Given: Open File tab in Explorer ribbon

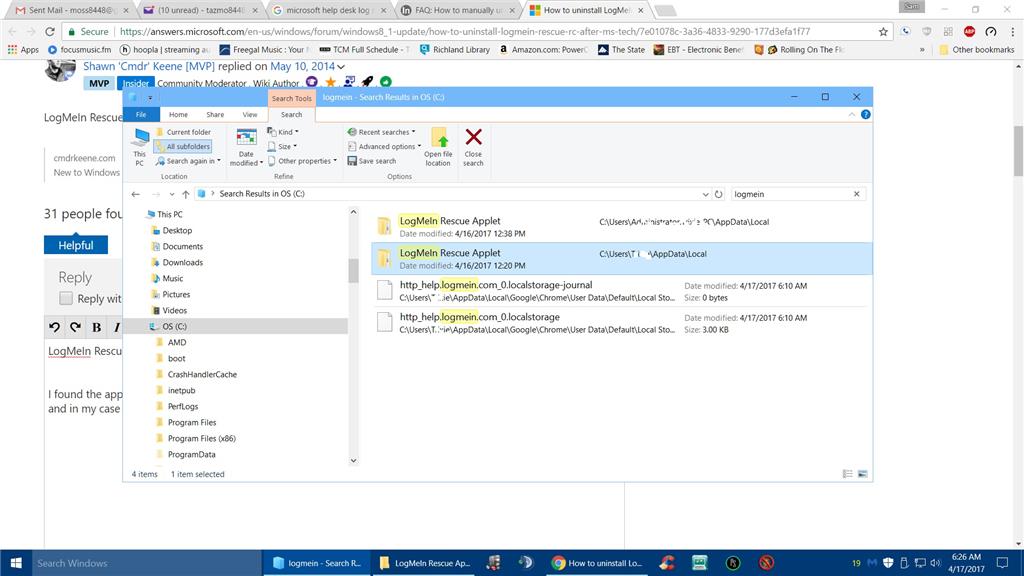Looking at the screenshot, I should (x=141, y=114).
